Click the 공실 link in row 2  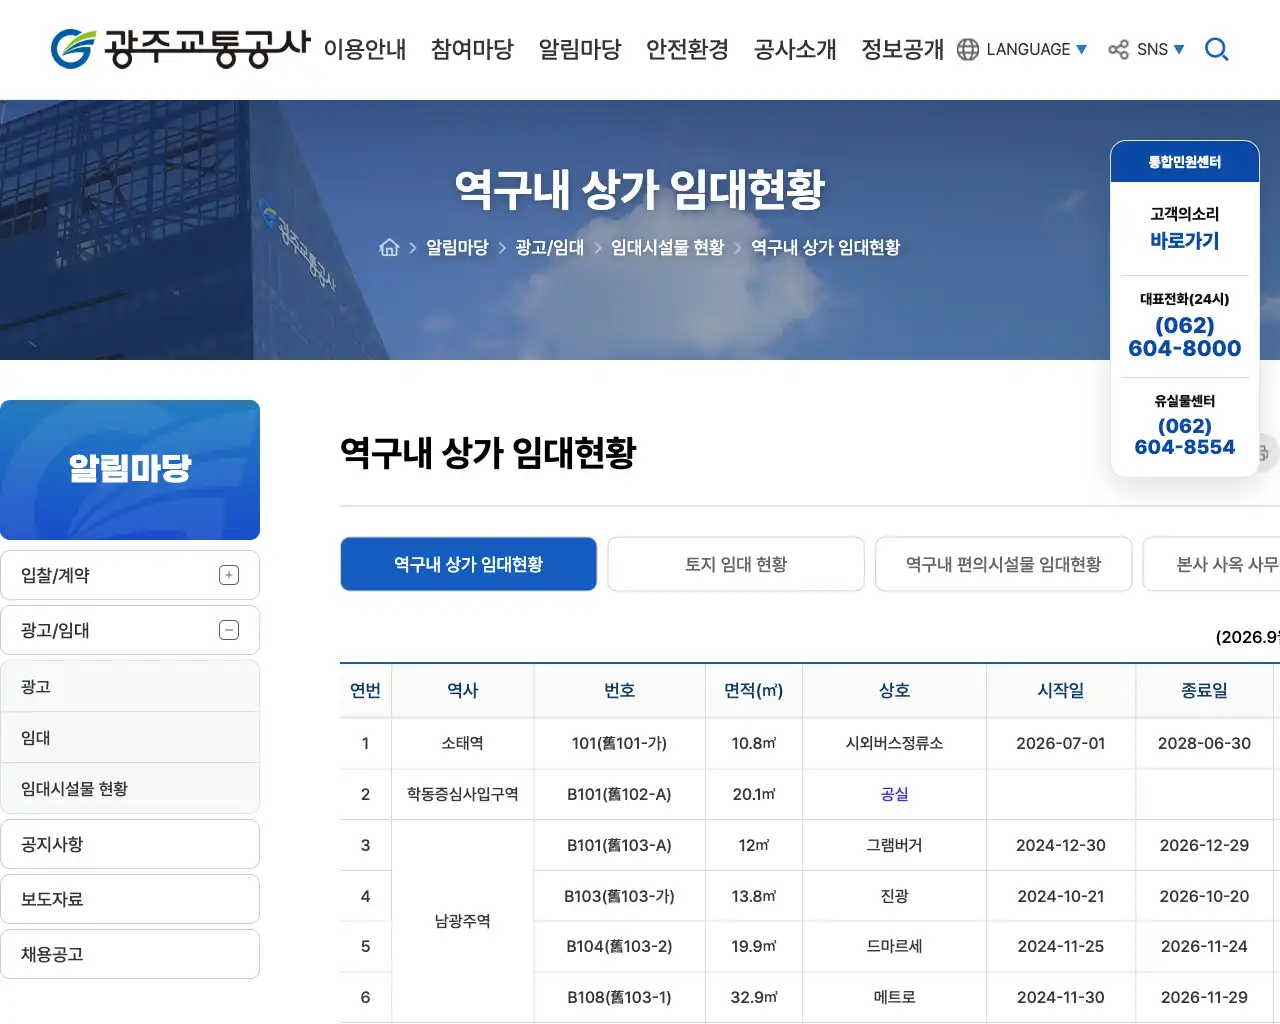[x=894, y=794]
